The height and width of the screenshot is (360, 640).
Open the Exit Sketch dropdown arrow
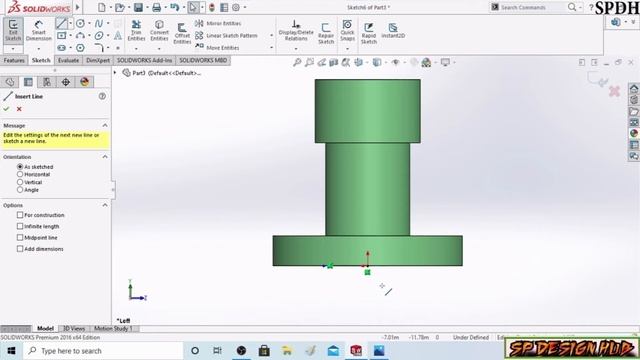point(13,49)
